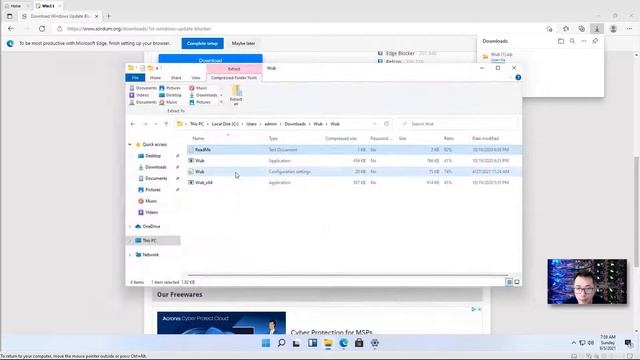Open address bar history dropdown
This screenshot has width=640, height=360.
pos(374,124)
